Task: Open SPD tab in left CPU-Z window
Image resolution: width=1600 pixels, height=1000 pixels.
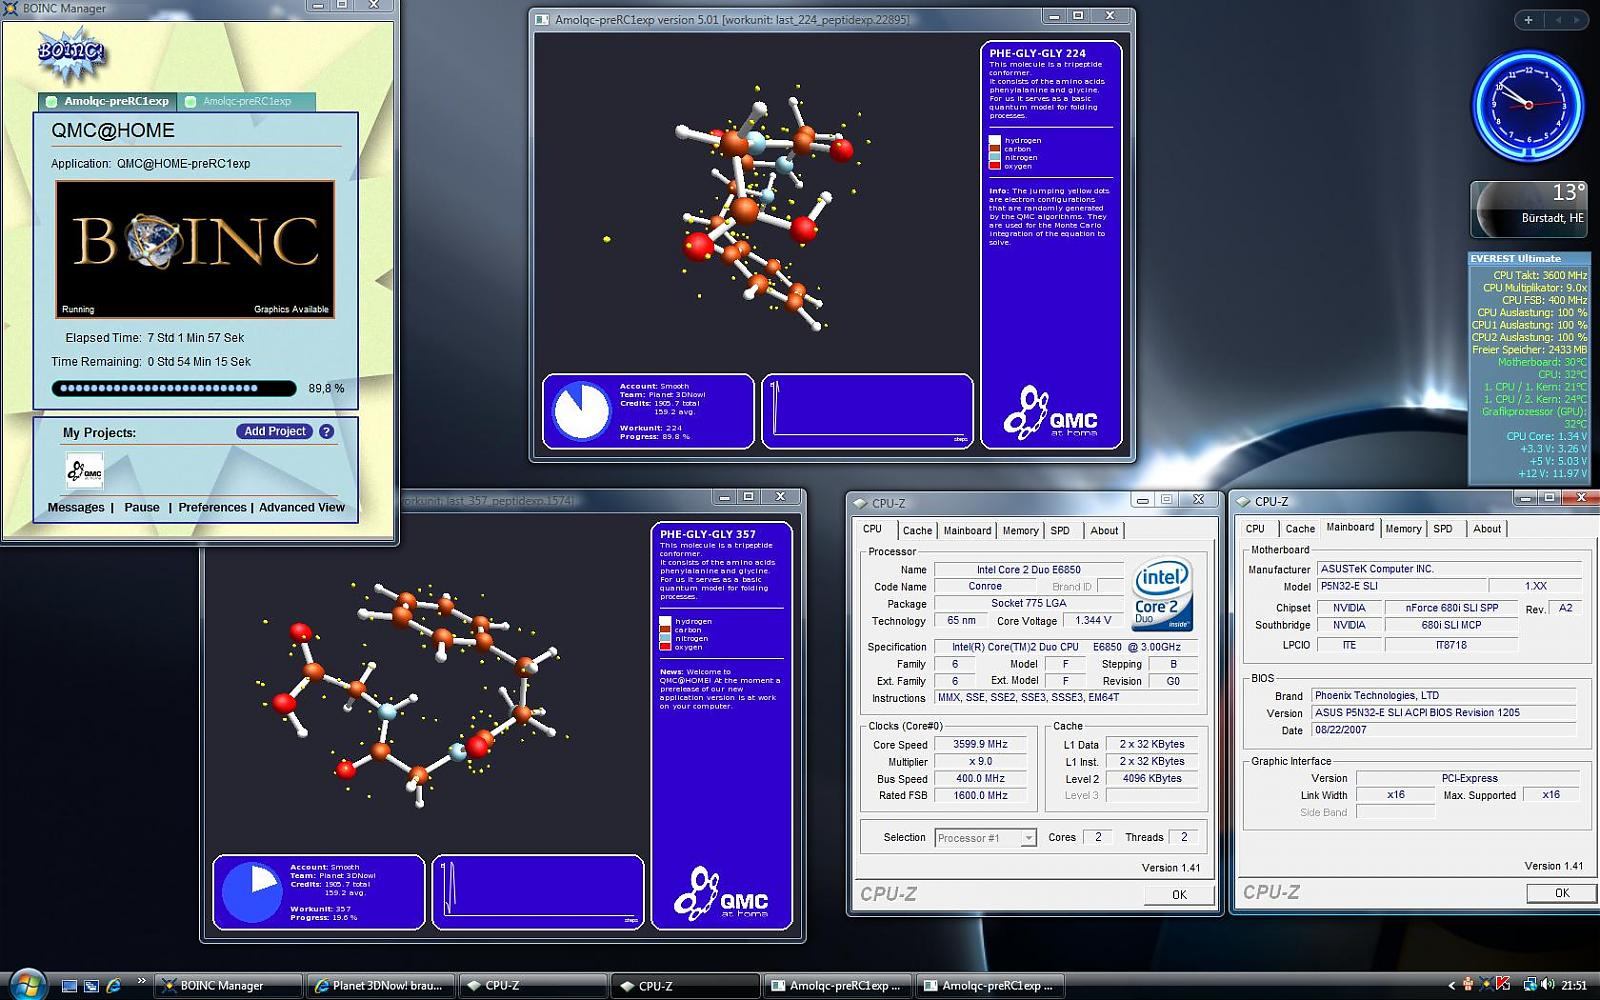Action: [x=1060, y=531]
